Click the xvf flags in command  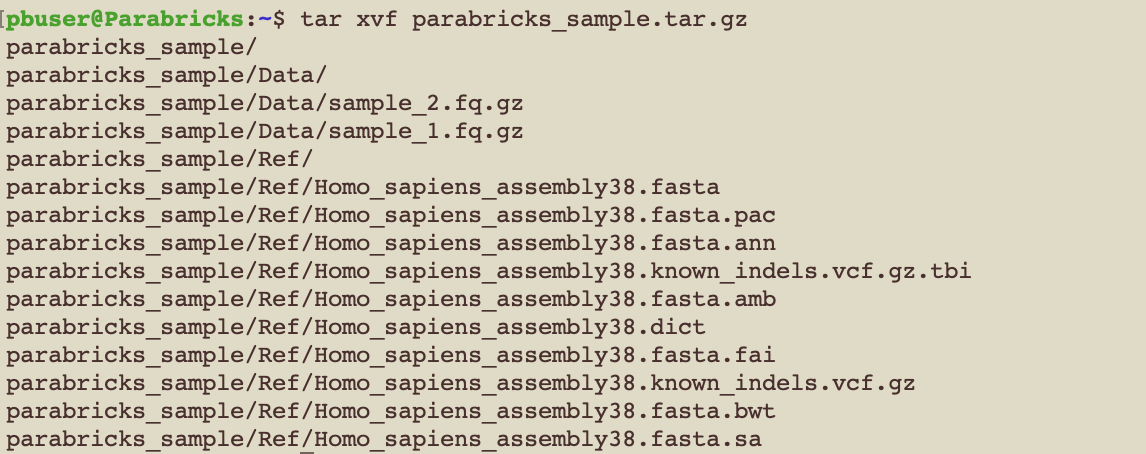[376, 19]
